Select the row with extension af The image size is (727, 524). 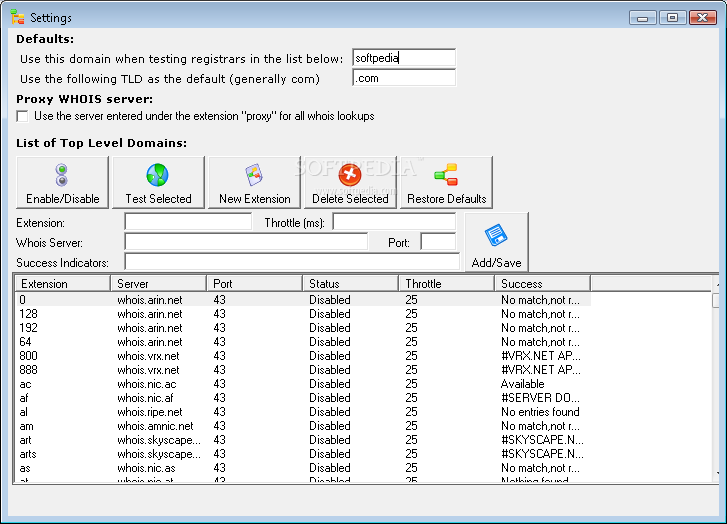[303, 398]
